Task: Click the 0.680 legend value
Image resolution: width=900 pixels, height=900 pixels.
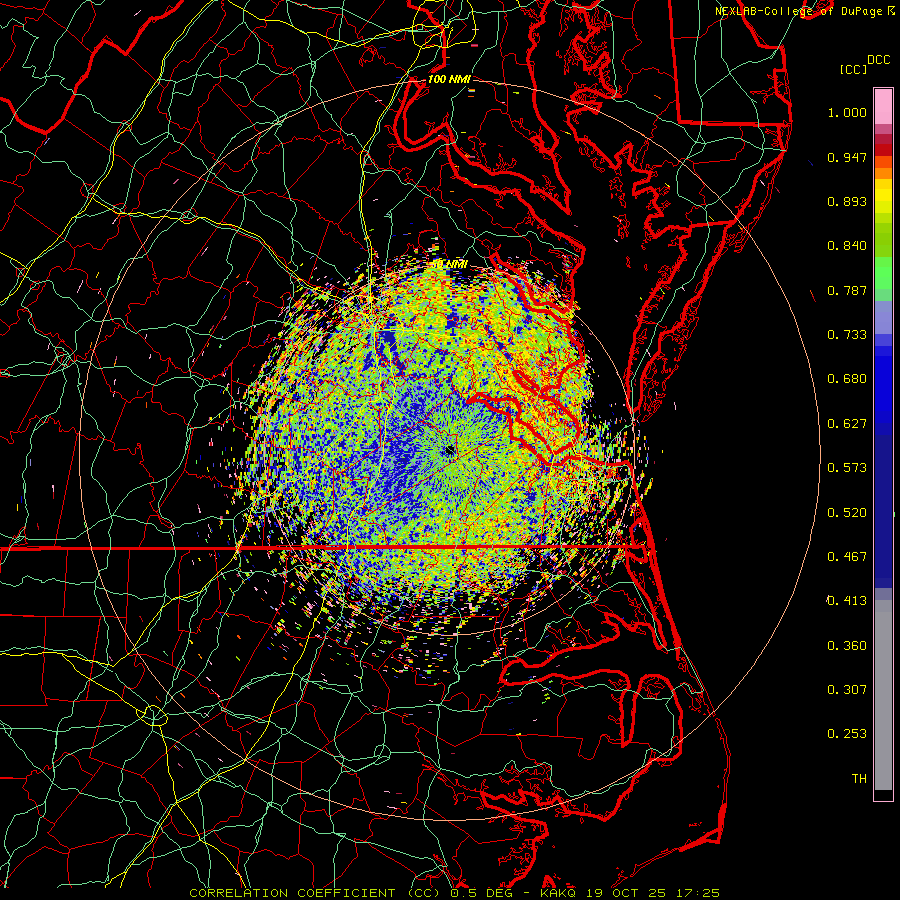Action: [847, 379]
